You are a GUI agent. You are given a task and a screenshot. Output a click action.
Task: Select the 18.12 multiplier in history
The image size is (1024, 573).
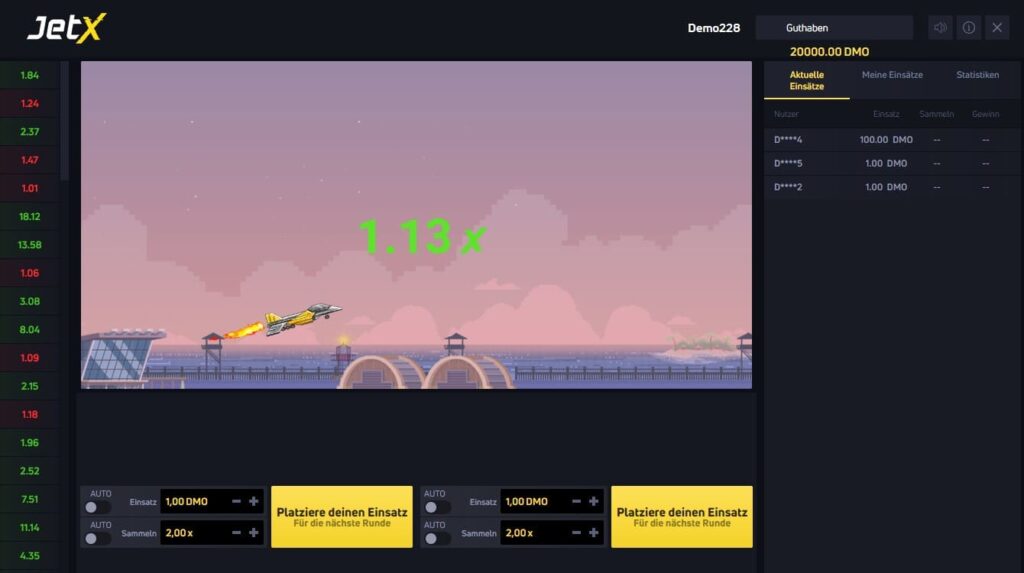click(29, 216)
